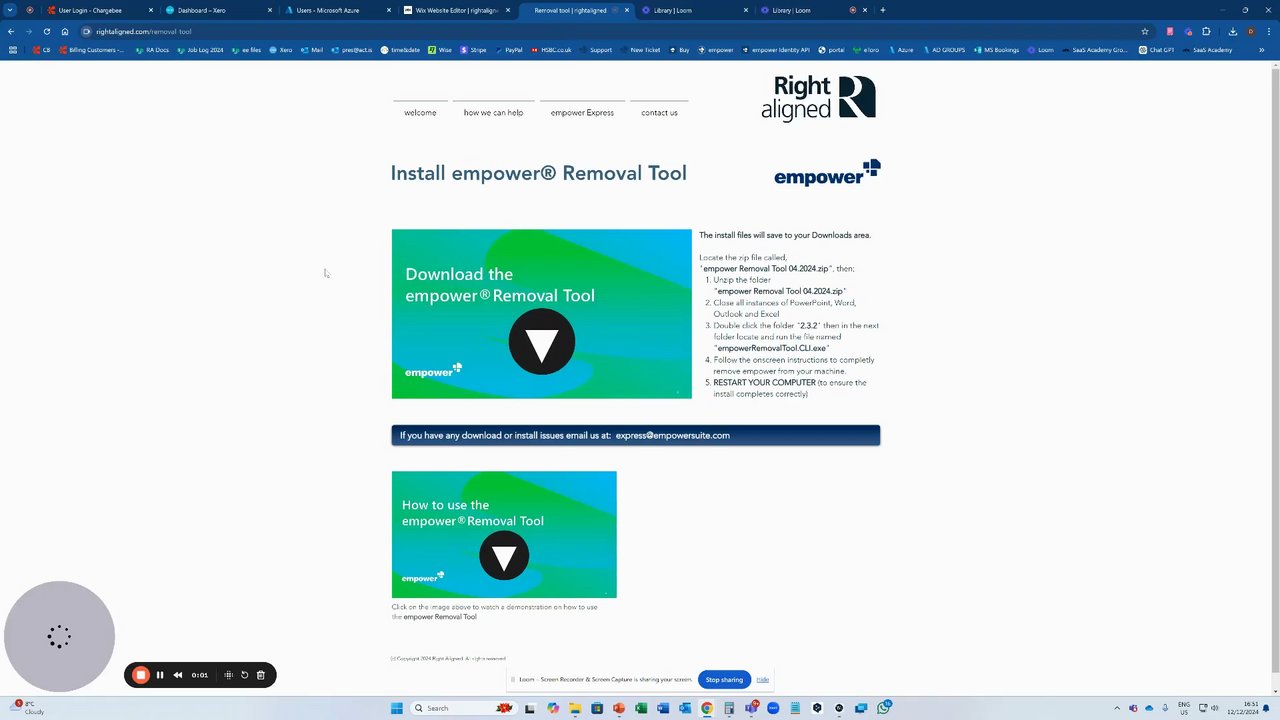This screenshot has height=720, width=1280.
Task: Open the Billing Customers bookmark
Action: tap(92, 50)
